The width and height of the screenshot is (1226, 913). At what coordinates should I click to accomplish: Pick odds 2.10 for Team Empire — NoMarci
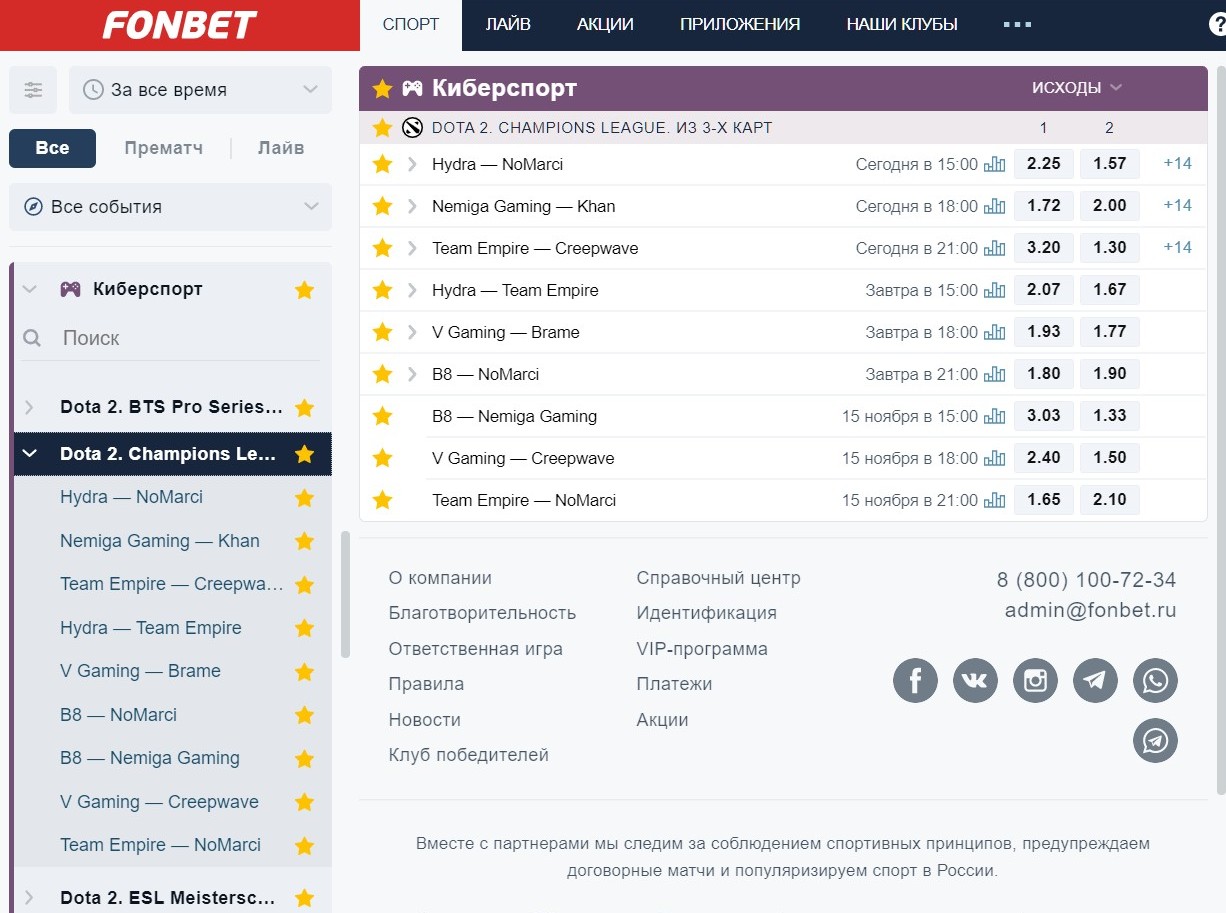pos(1110,500)
